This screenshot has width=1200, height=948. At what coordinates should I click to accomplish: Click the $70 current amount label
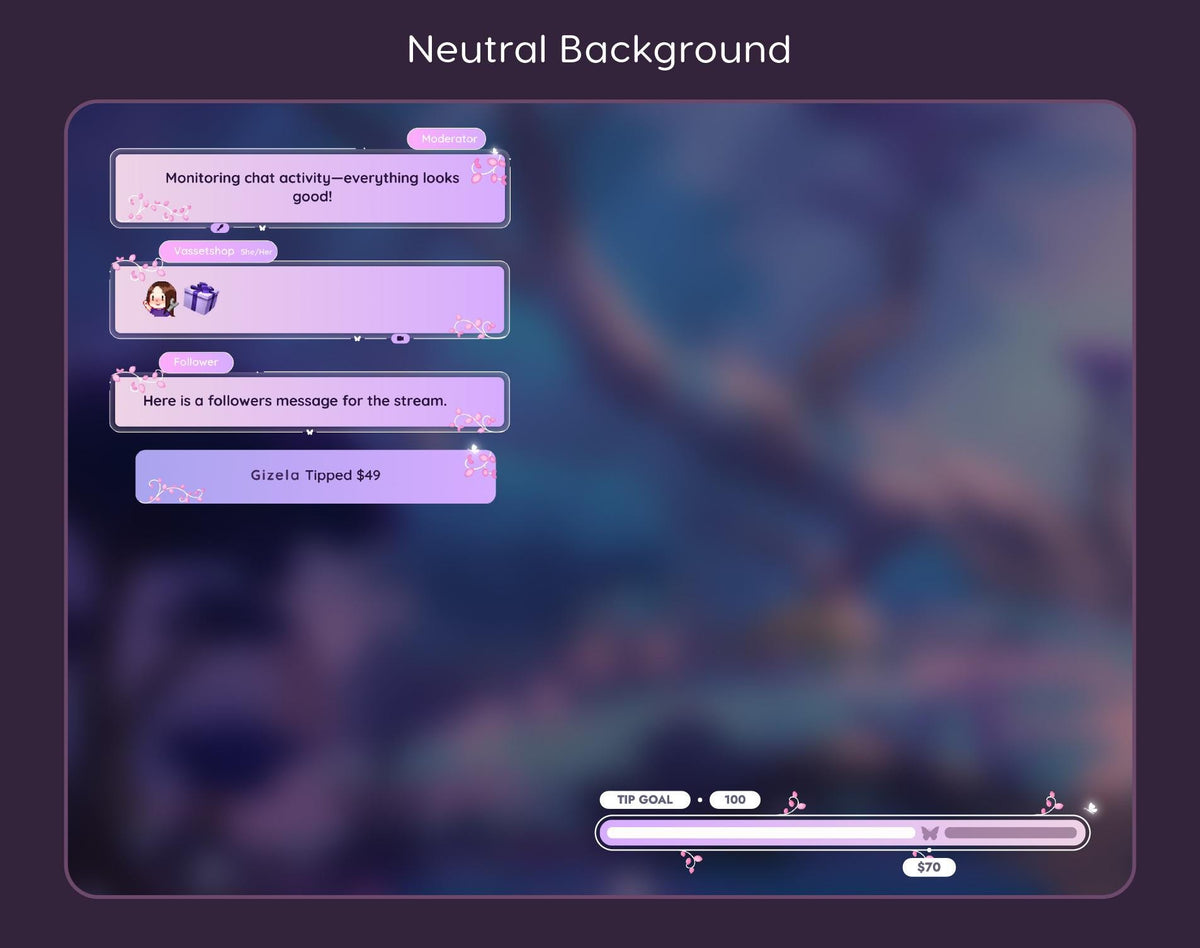pyautogui.click(x=929, y=867)
